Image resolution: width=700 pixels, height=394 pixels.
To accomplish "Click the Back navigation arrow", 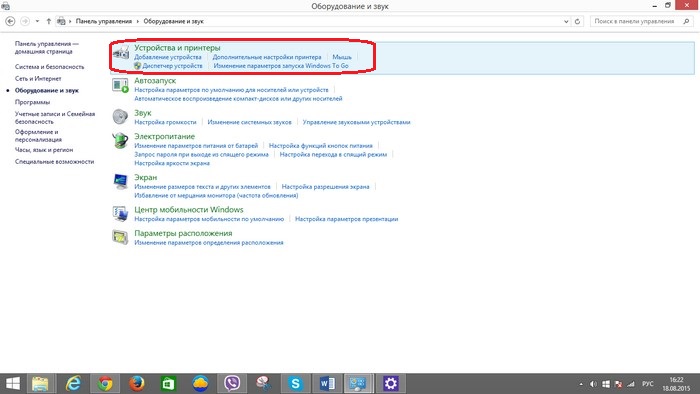I will click(10, 21).
